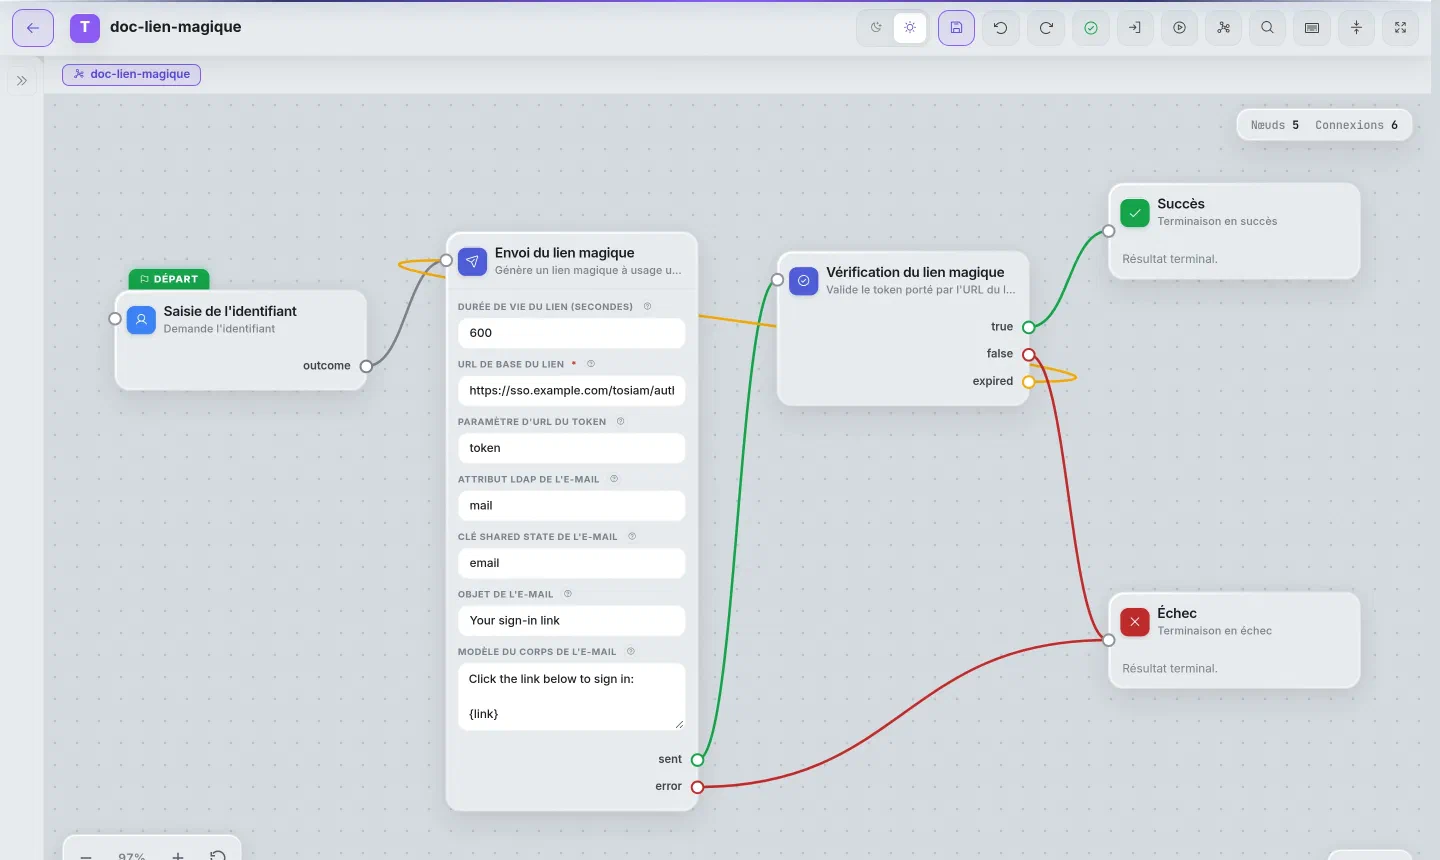This screenshot has width=1440, height=860.
Task: Edit the e-mail subject field
Action: click(x=572, y=621)
